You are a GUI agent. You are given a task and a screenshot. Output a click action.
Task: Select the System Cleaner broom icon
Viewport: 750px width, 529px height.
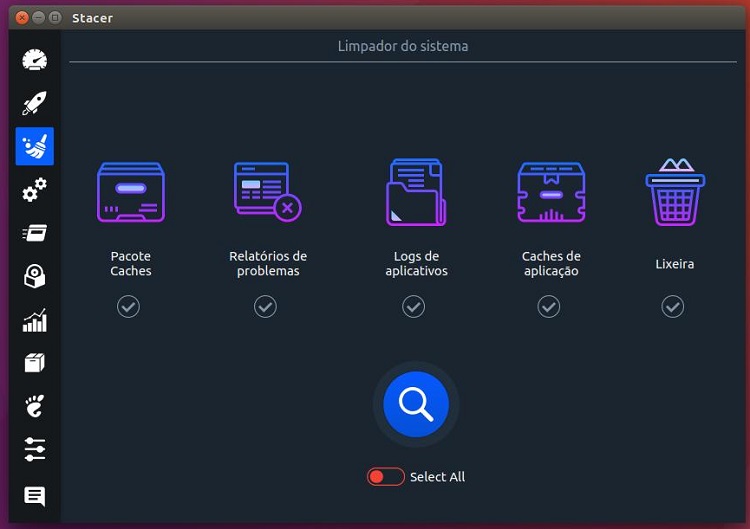coord(34,146)
